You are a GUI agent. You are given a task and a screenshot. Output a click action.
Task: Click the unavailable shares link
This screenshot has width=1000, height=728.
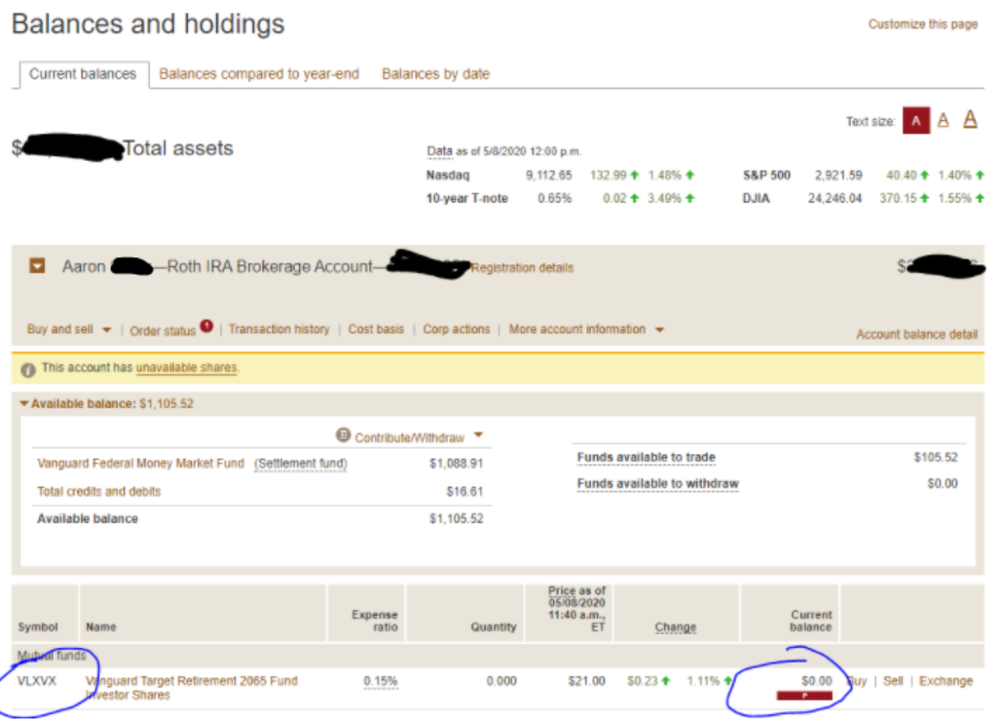pyautogui.click(x=186, y=368)
